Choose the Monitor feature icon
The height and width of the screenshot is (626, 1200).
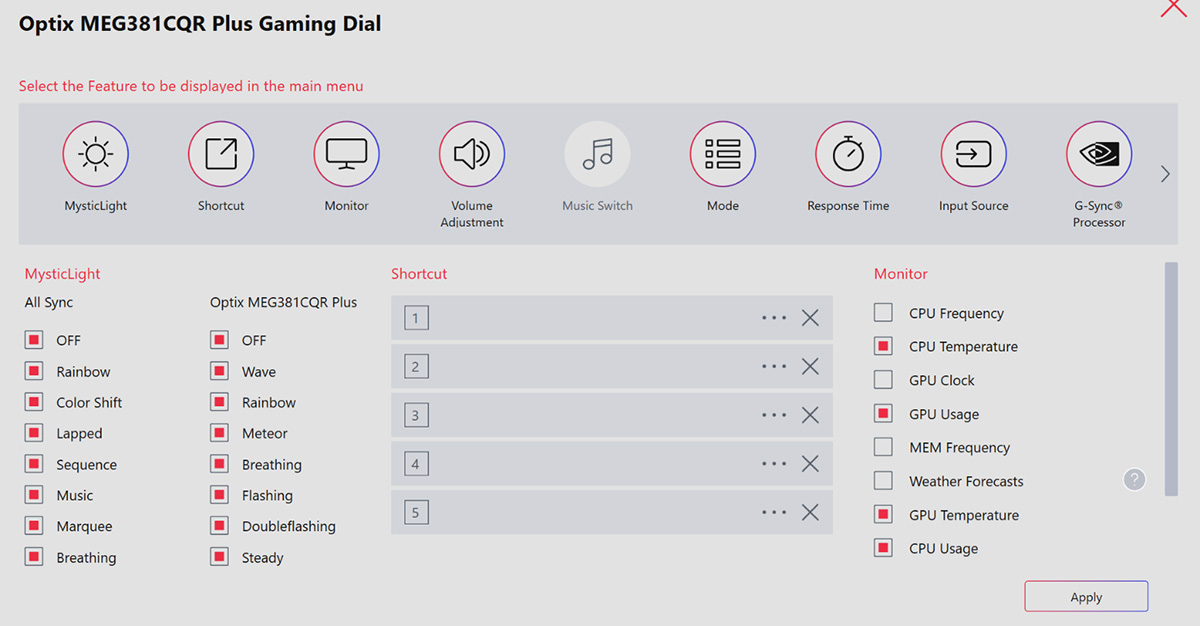click(347, 154)
